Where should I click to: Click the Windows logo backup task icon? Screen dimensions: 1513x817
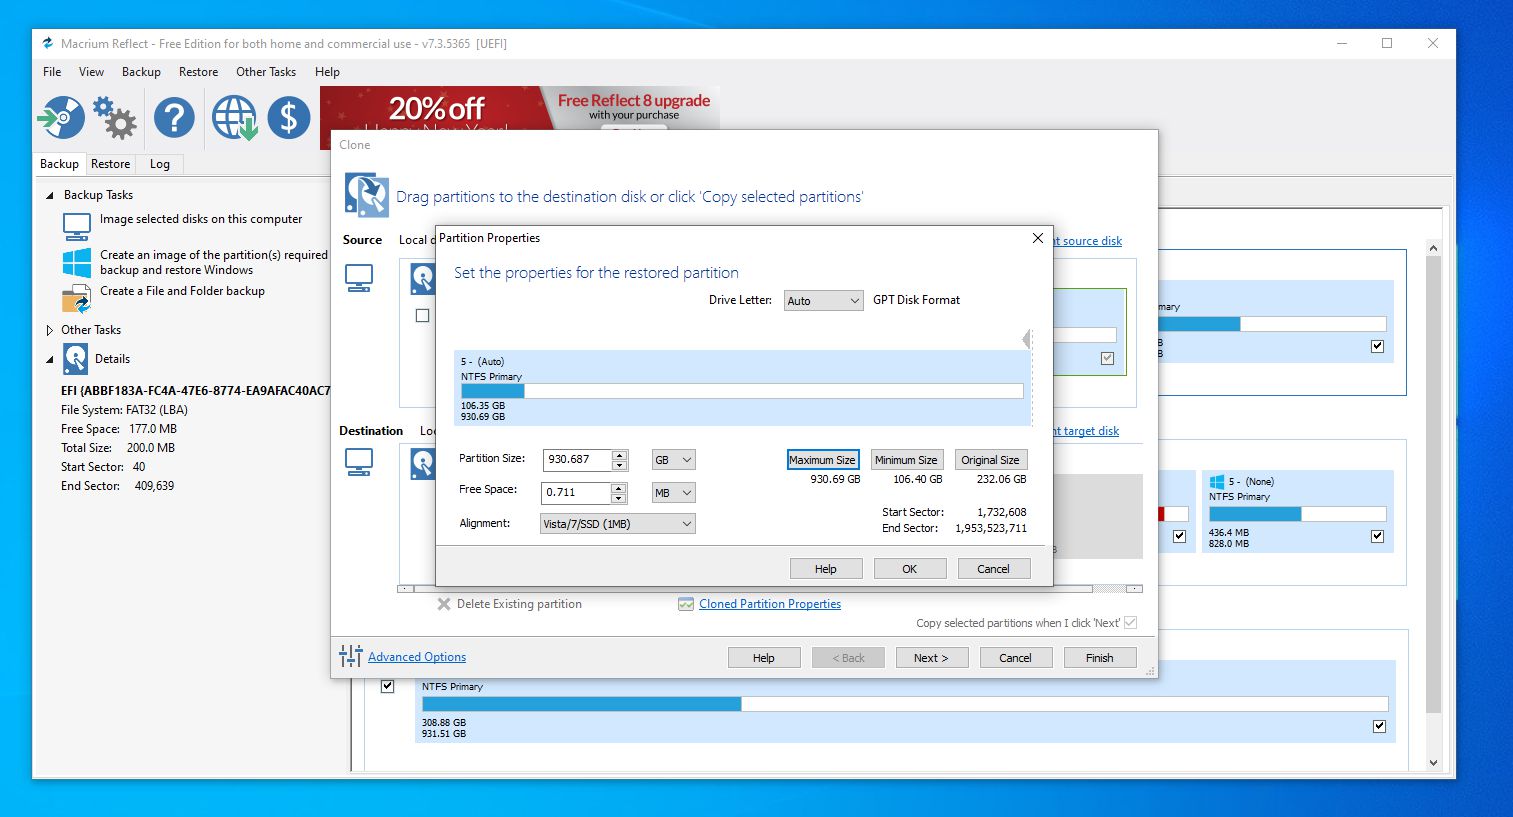pyautogui.click(x=77, y=263)
